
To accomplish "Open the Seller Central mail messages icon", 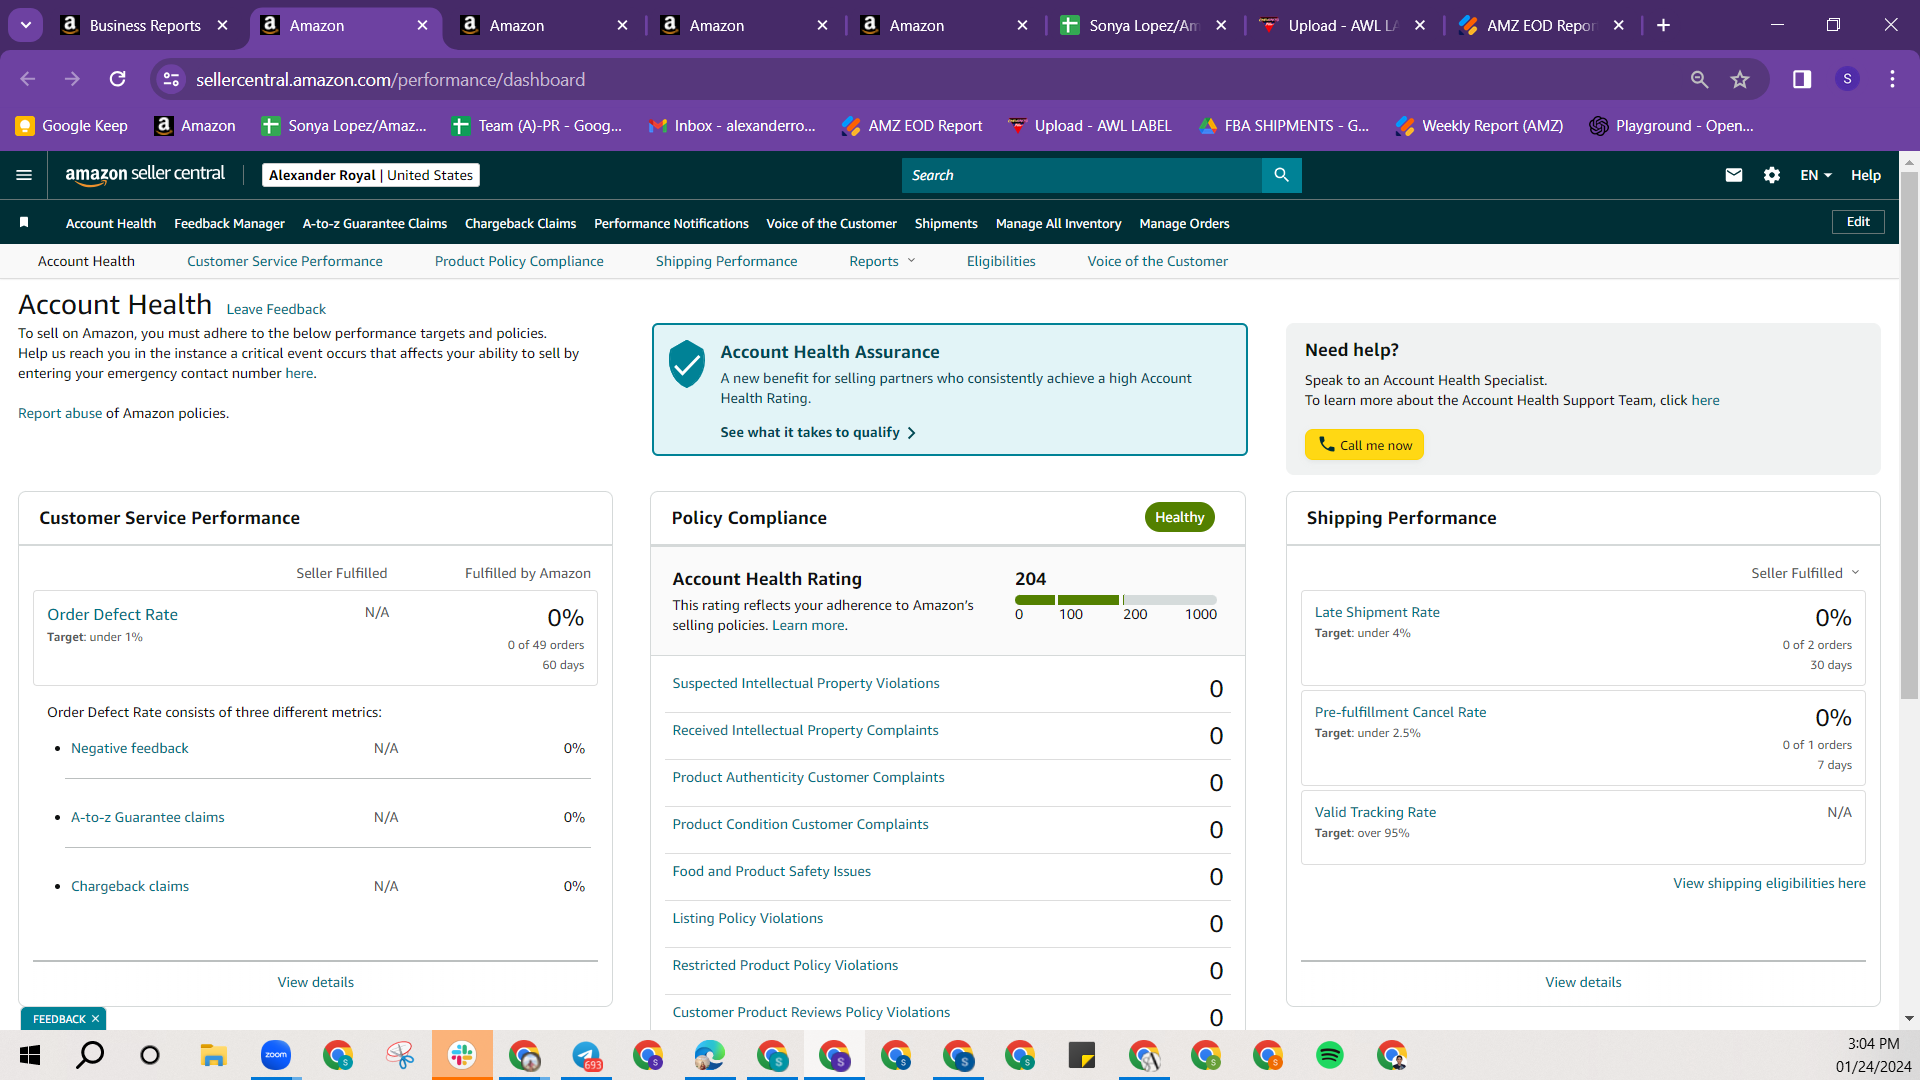I will pyautogui.click(x=1734, y=175).
